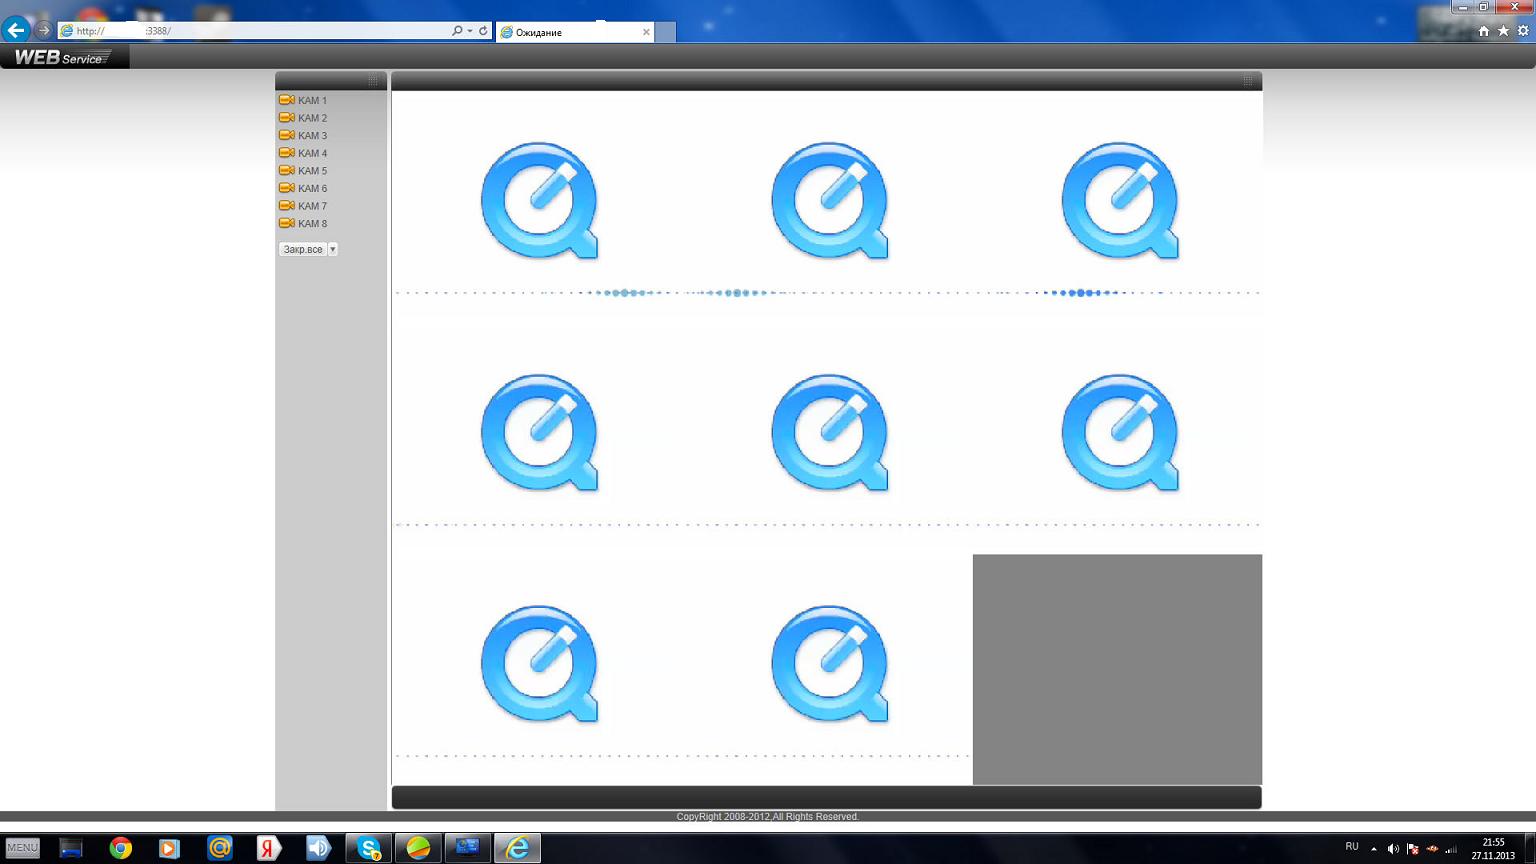Click the WEB Service logo
The width and height of the screenshot is (1536, 864).
pos(63,57)
